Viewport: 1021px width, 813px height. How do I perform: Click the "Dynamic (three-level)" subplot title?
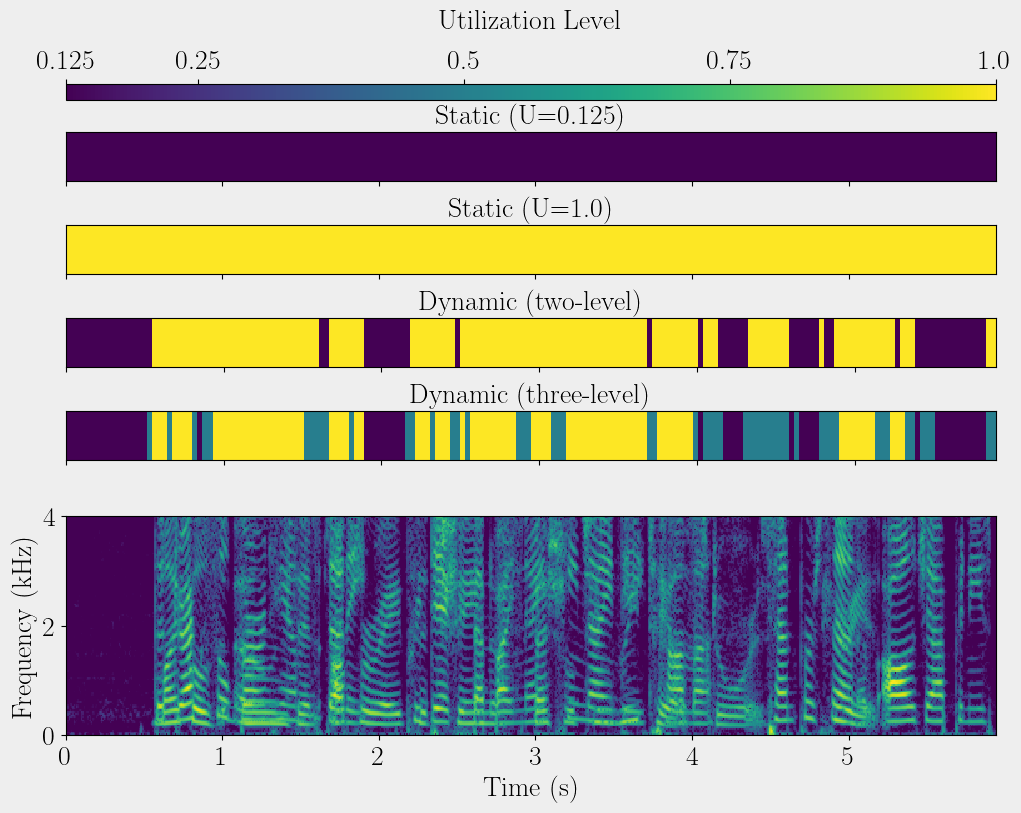pos(529,395)
